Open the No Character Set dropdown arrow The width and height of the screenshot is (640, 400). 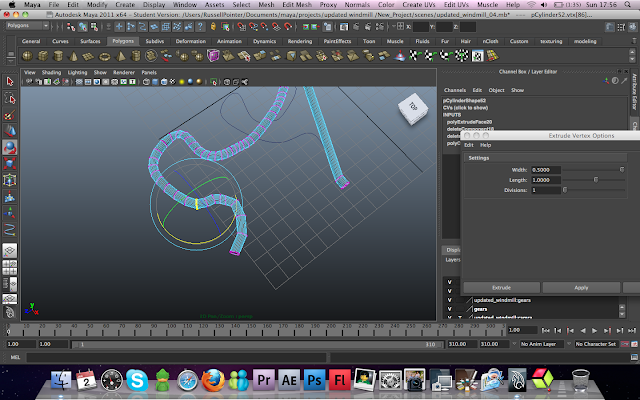pos(569,344)
